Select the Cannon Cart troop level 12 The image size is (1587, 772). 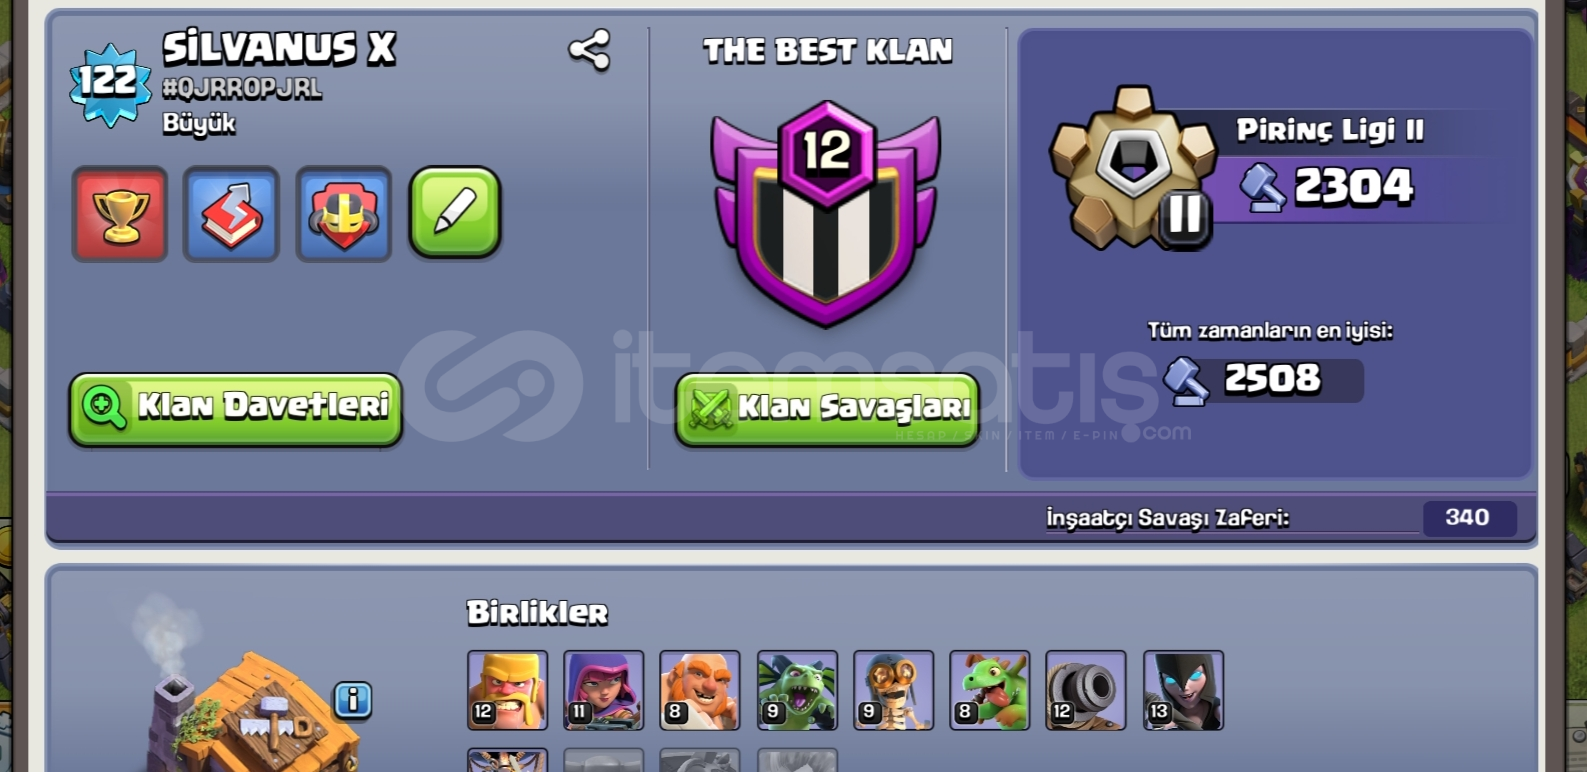point(1086,690)
